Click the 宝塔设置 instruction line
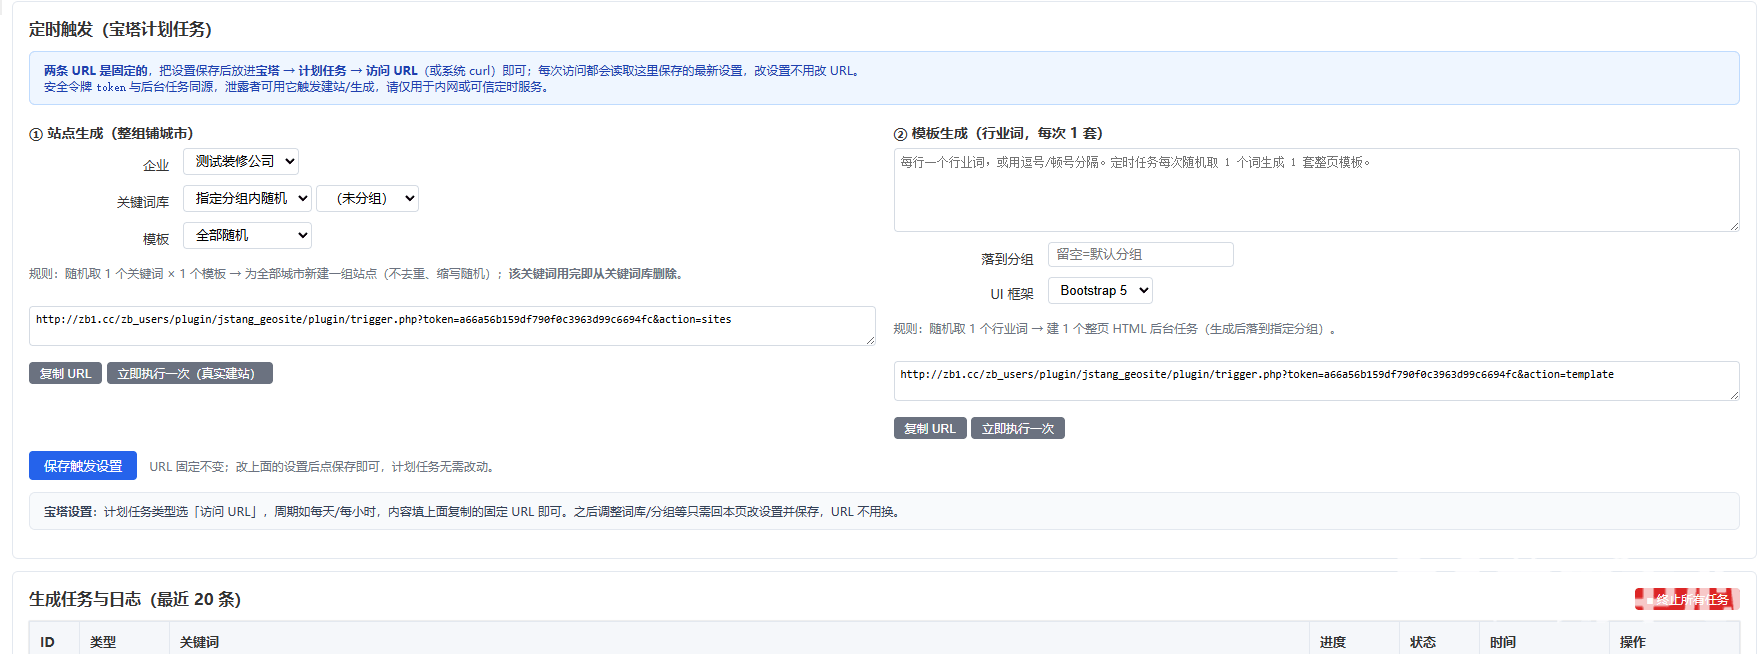Viewport: 1762px width, 654px height. point(473,512)
